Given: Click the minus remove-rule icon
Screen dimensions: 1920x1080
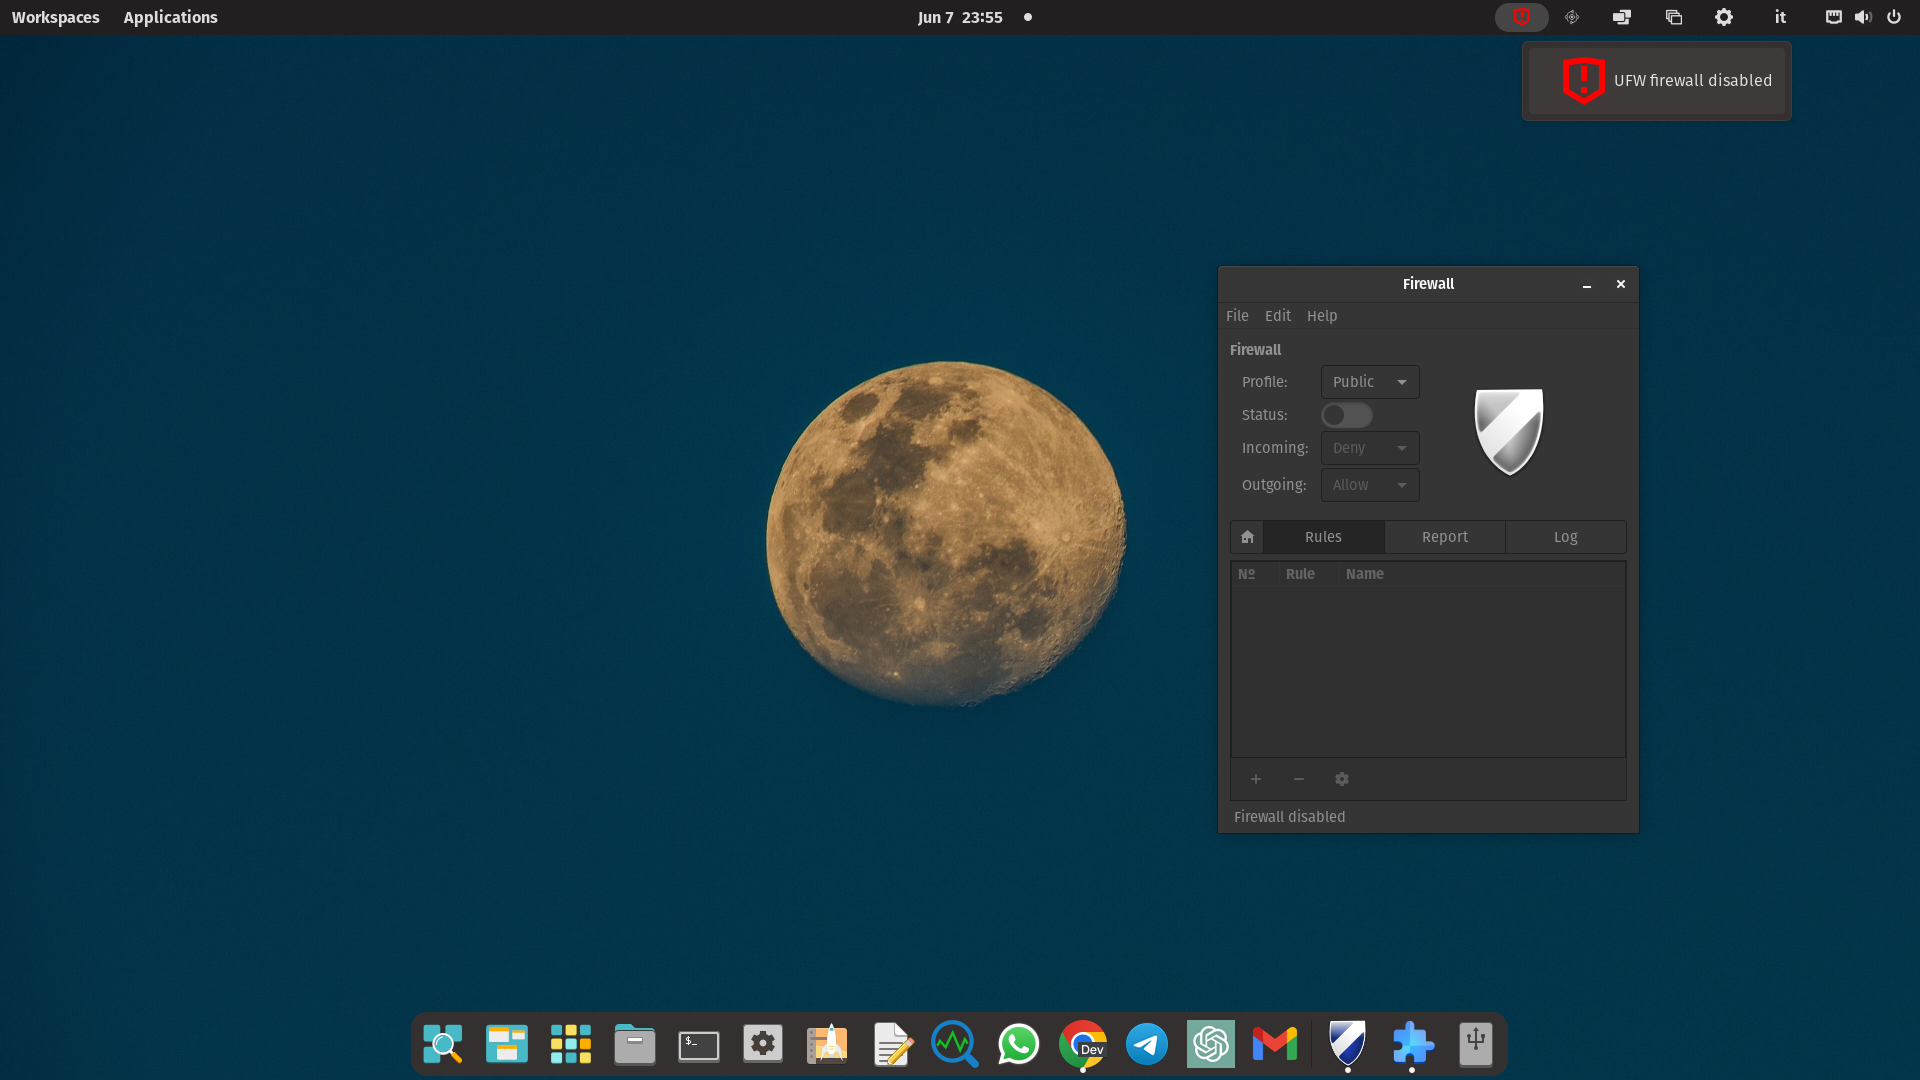Looking at the screenshot, I should [1299, 779].
